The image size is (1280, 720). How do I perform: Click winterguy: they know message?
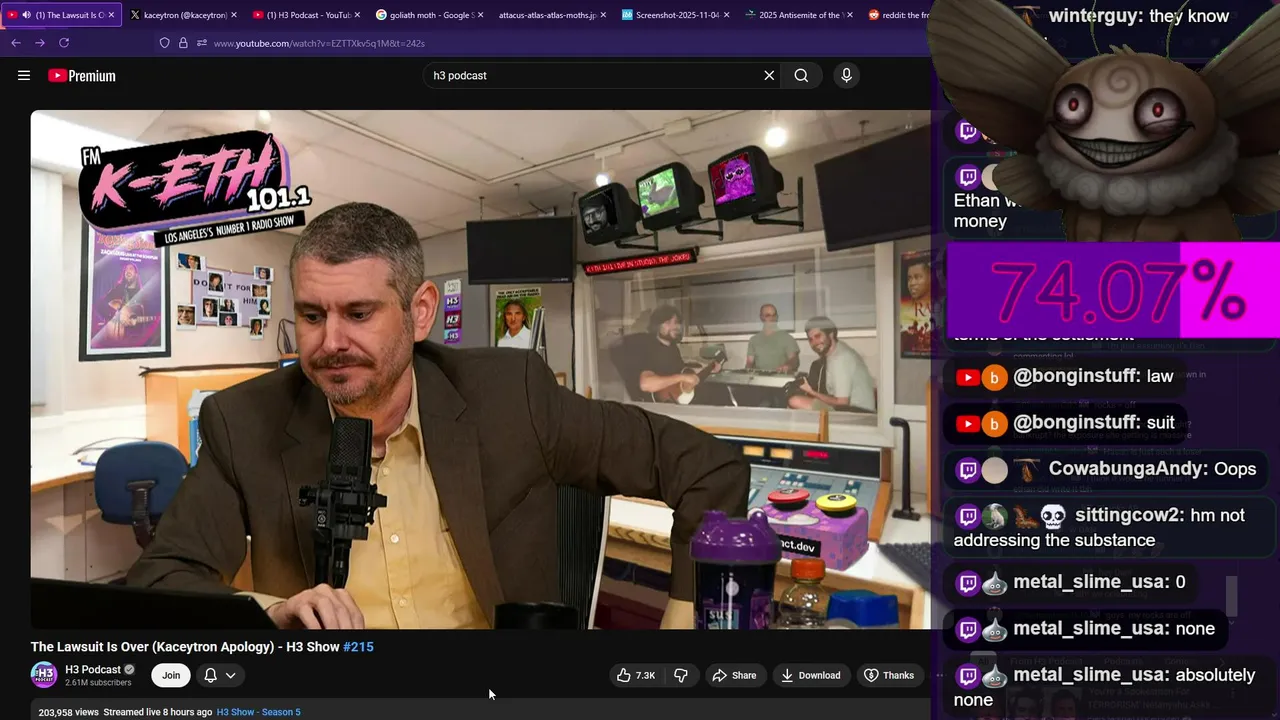pos(1139,15)
